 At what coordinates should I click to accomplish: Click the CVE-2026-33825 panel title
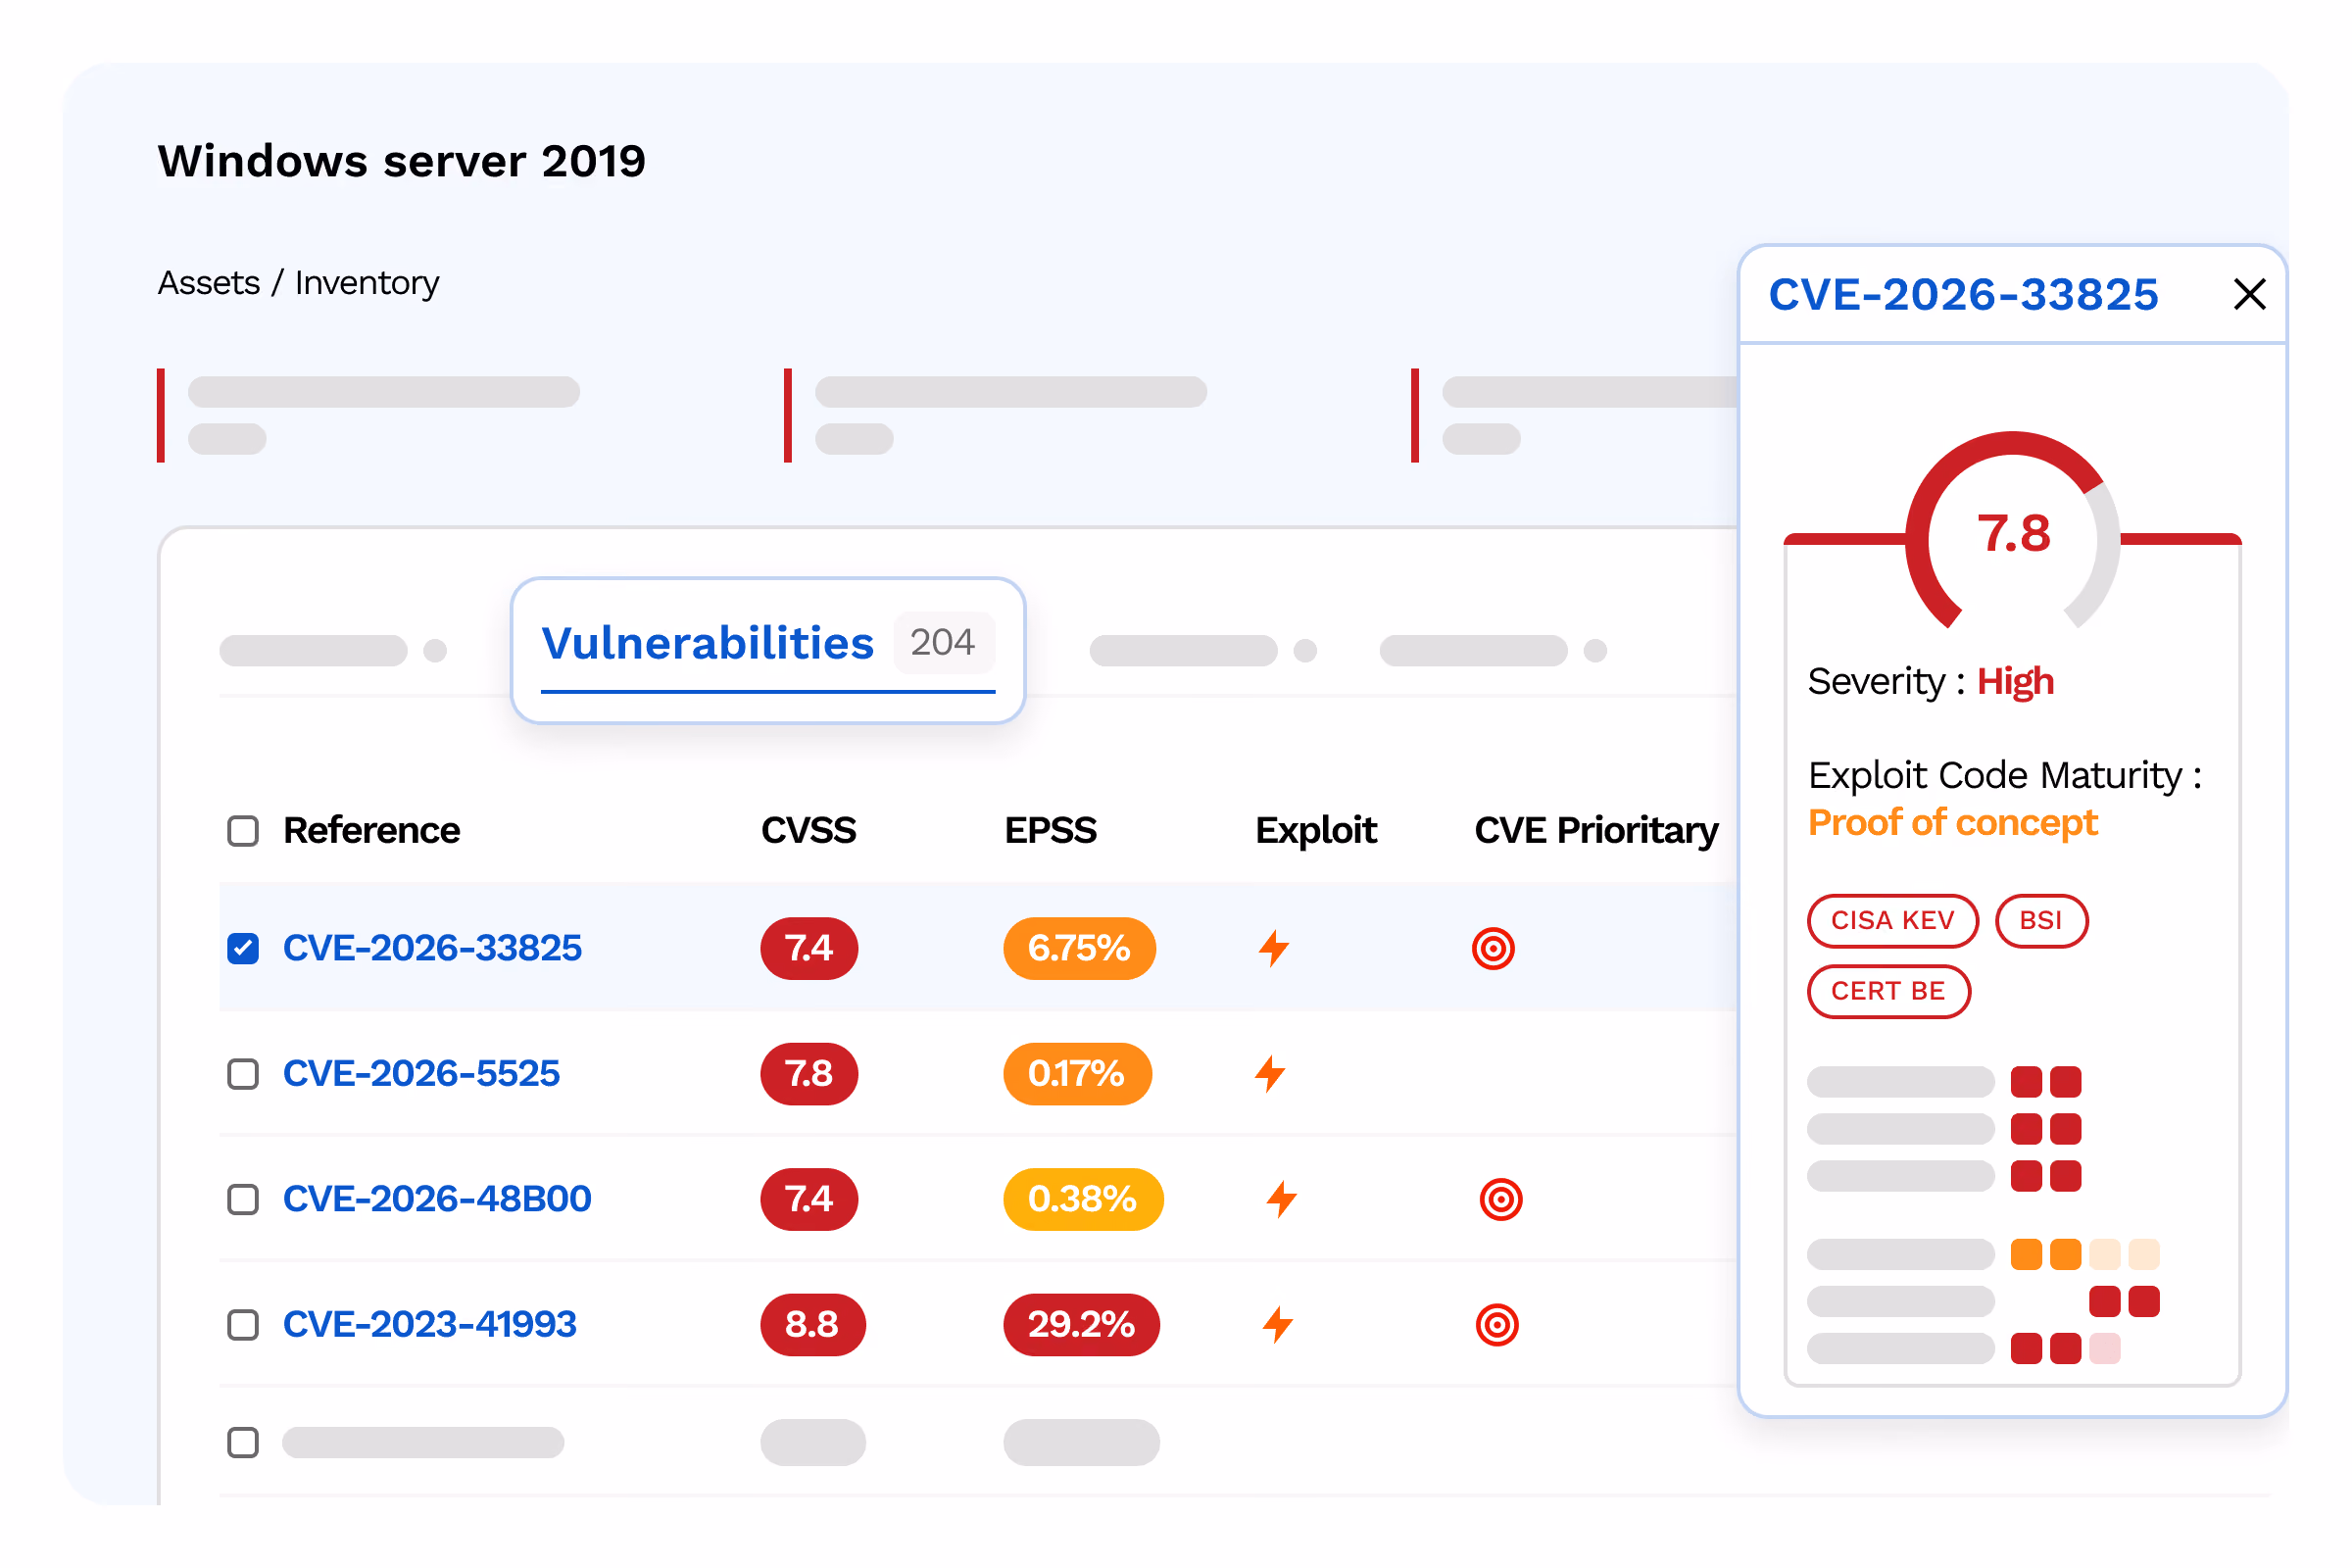pos(1964,295)
